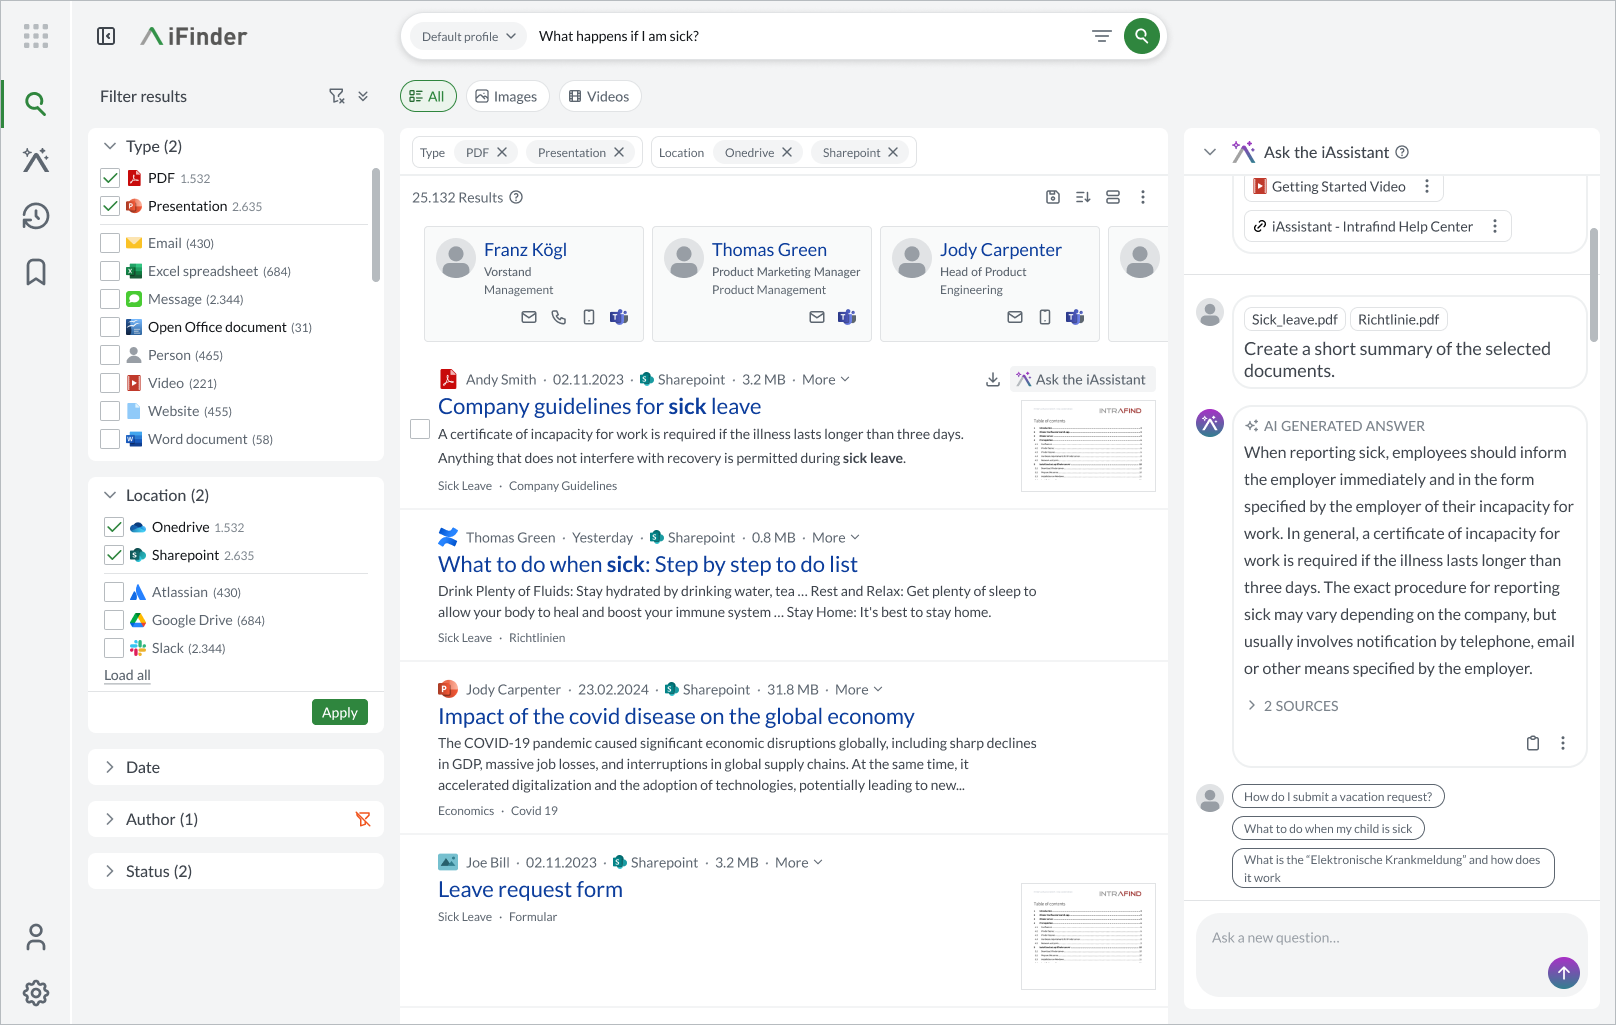Switch to the All results tab

tap(428, 96)
